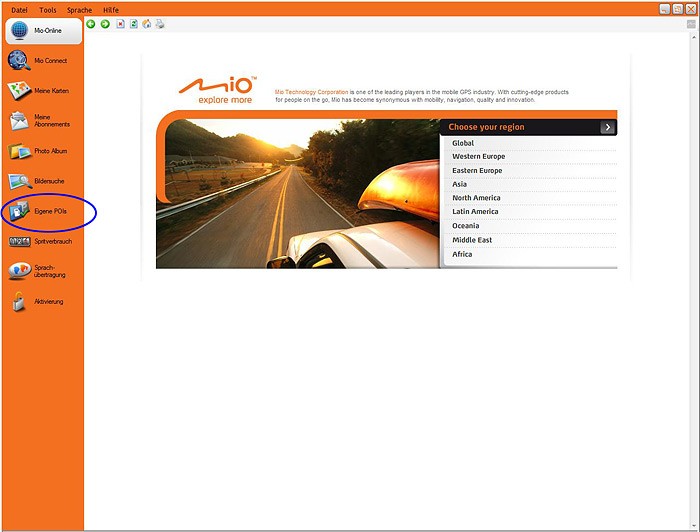Open the Sprache menu
Screen dimensions: 700x532
coord(79,9)
